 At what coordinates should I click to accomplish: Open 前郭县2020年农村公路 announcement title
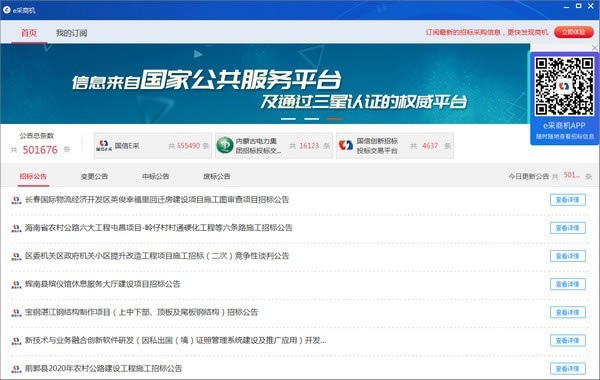click(103, 369)
